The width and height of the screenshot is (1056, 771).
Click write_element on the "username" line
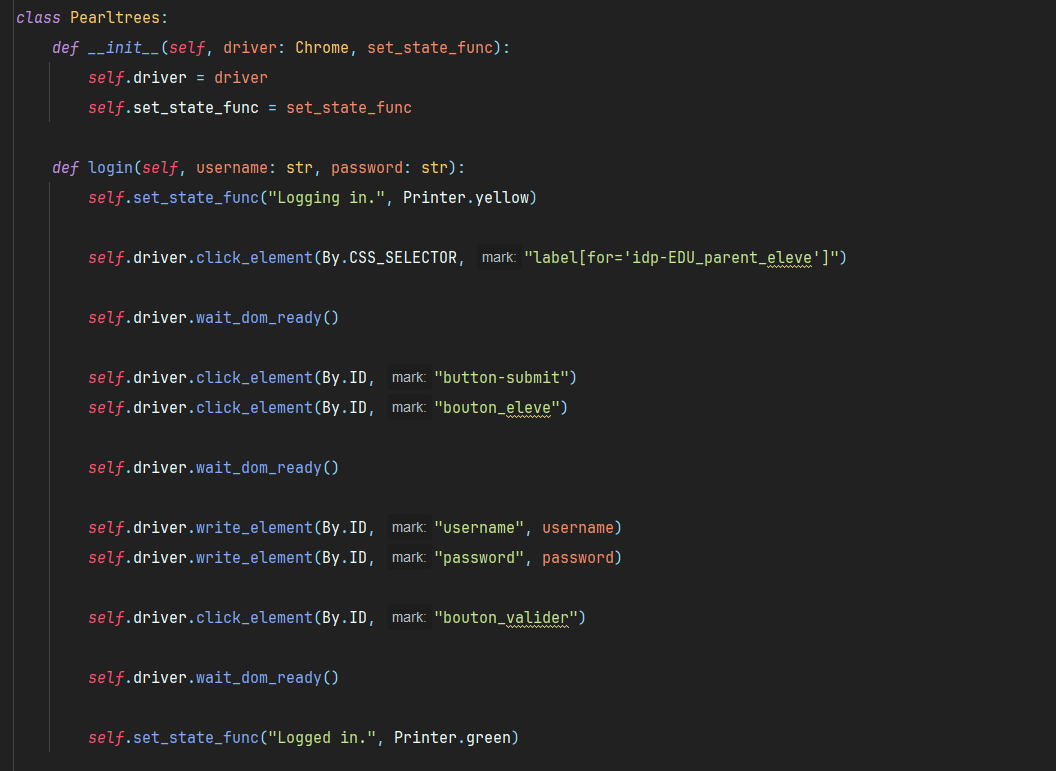254,528
